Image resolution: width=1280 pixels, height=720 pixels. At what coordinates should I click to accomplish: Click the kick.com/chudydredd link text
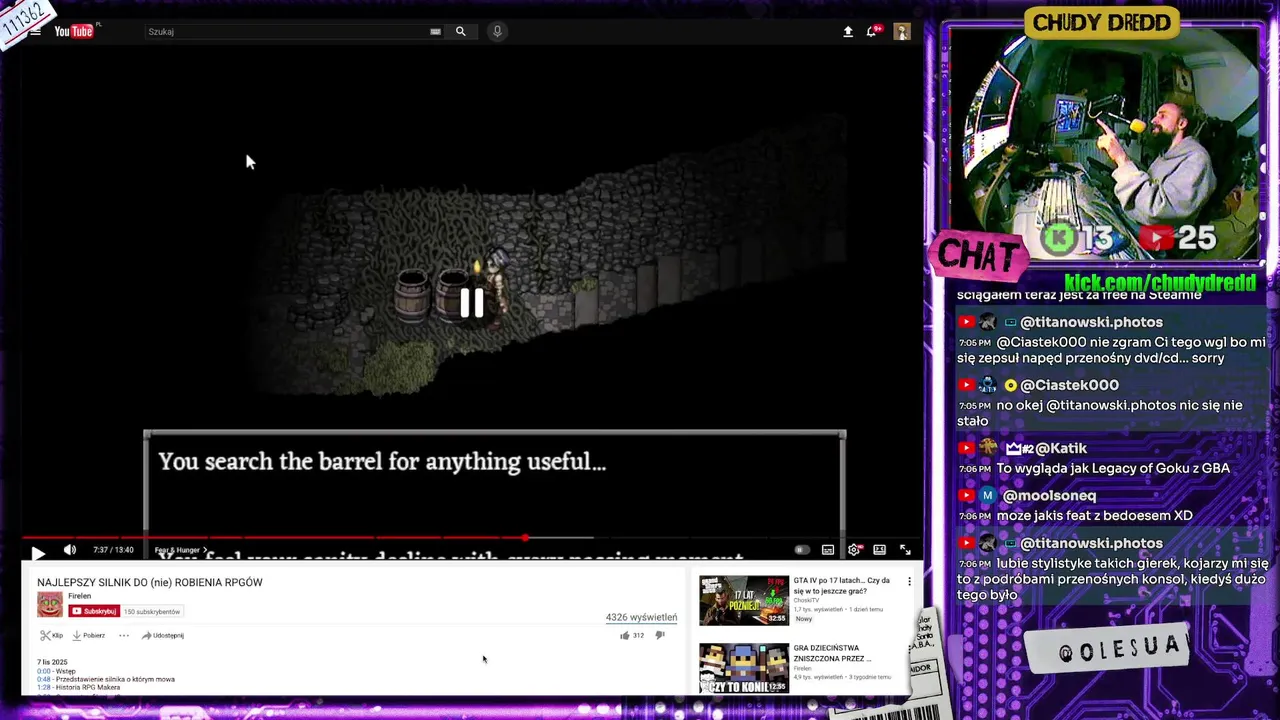(1160, 283)
